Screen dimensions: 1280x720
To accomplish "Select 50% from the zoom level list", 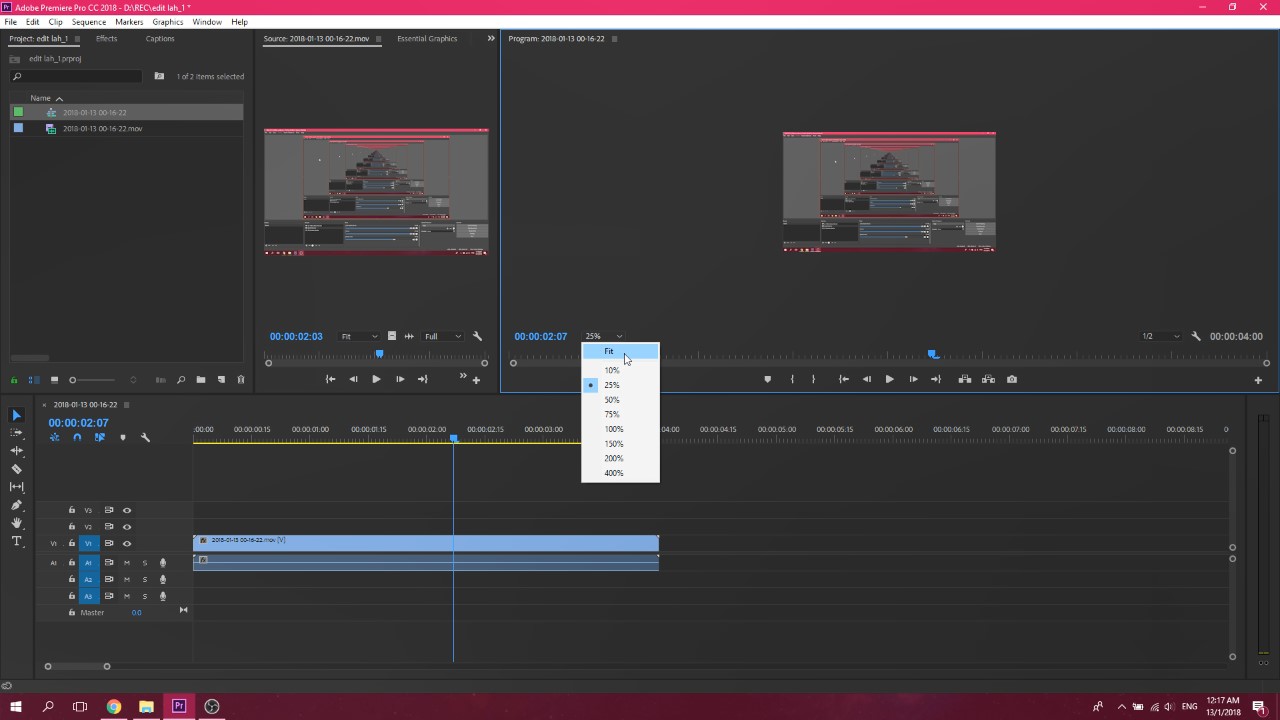I will click(x=611, y=399).
